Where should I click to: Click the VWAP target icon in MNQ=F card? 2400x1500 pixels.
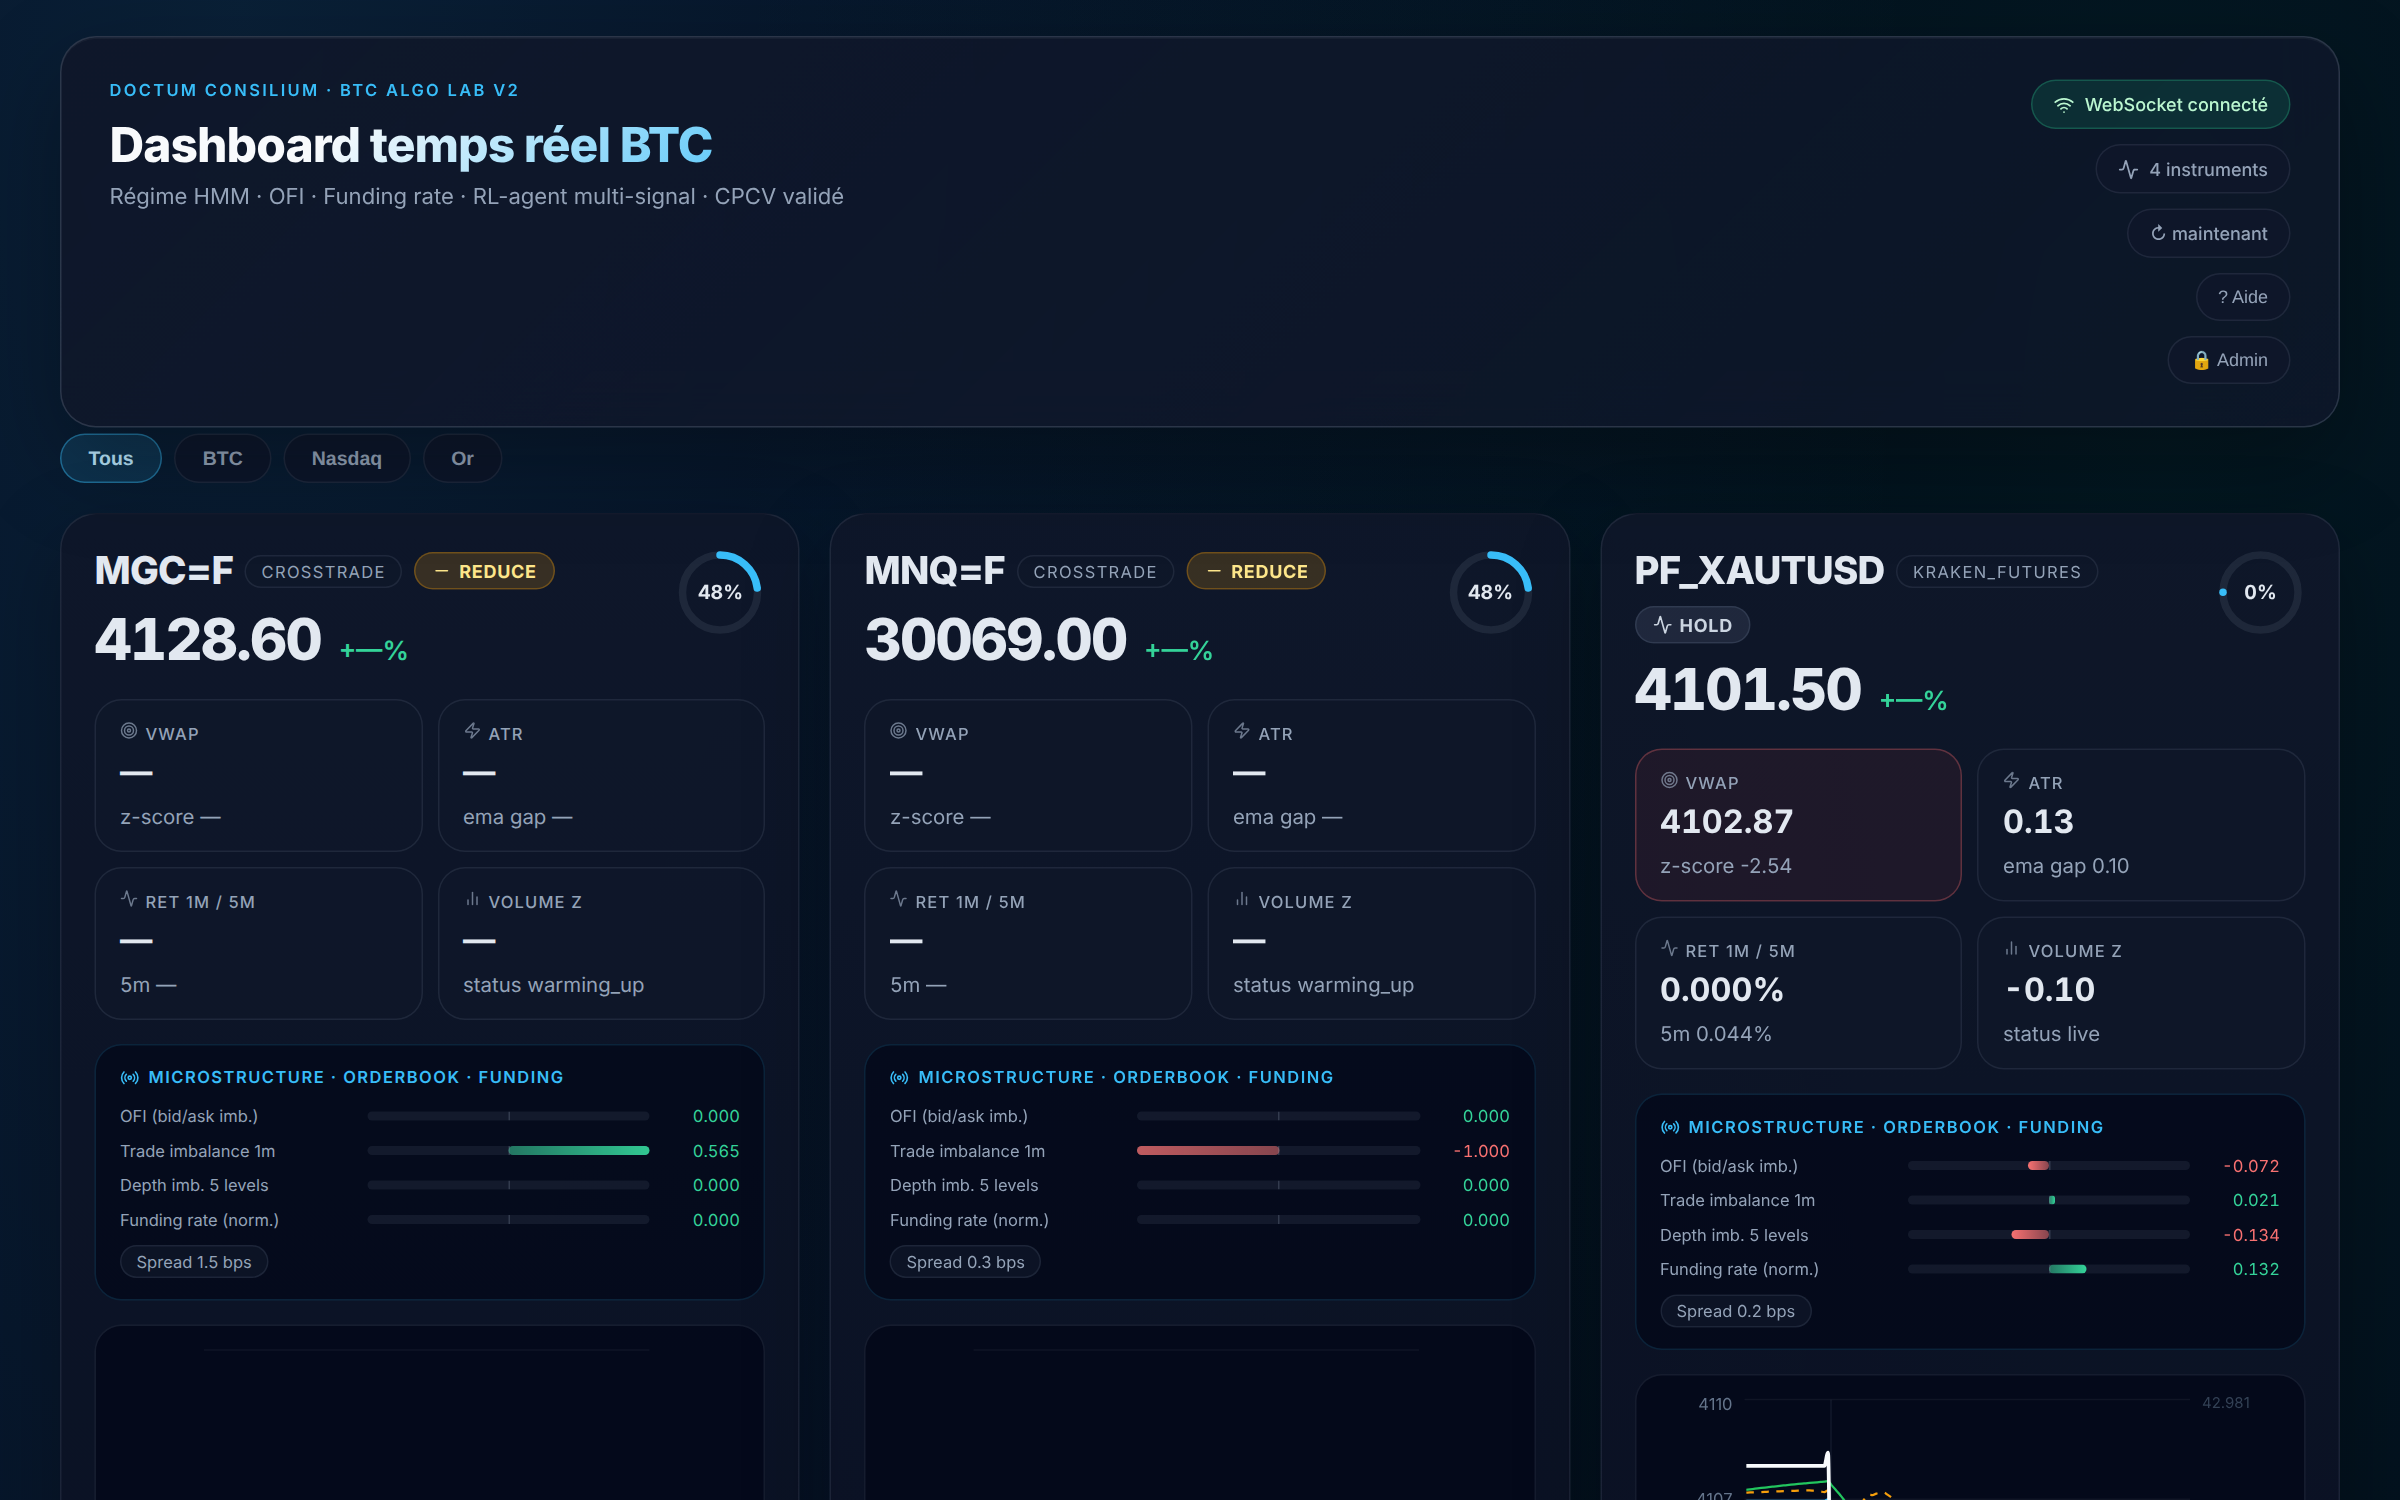point(899,731)
